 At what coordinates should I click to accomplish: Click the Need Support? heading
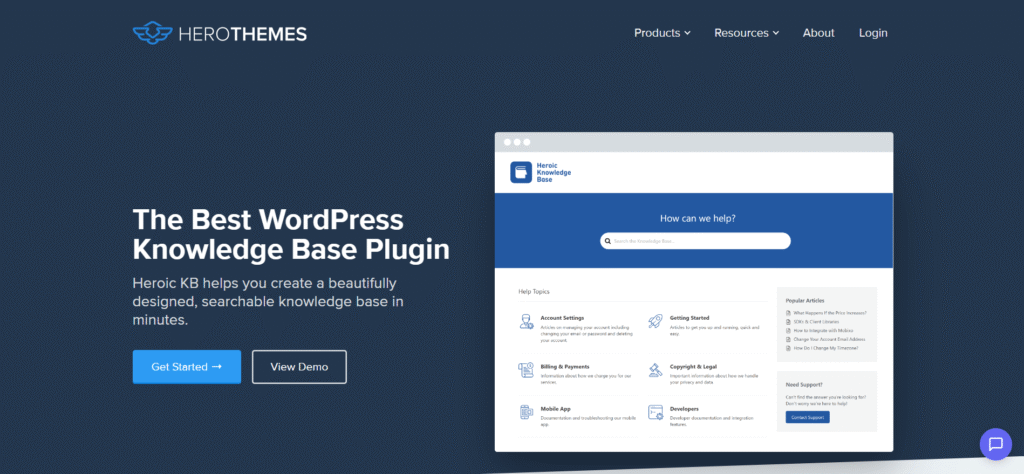804,385
